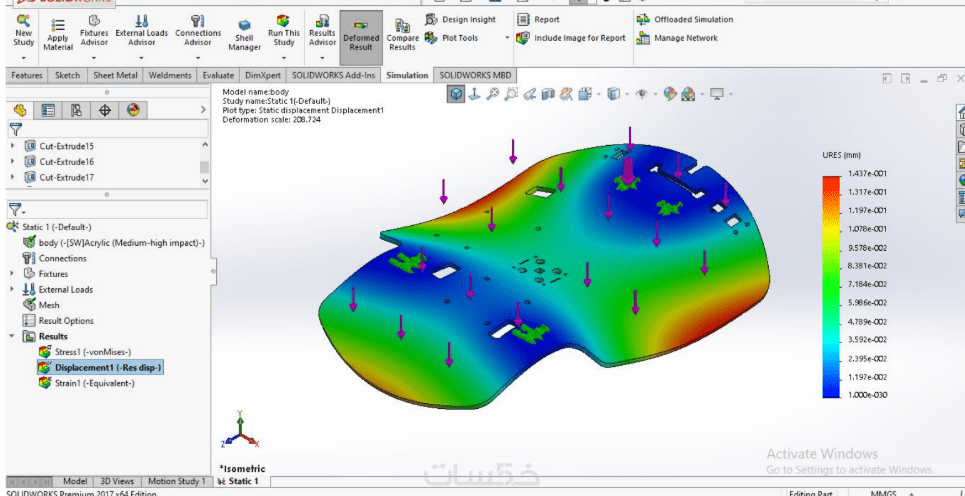Collapse the Results folder
The height and width of the screenshot is (496, 965).
[12, 336]
